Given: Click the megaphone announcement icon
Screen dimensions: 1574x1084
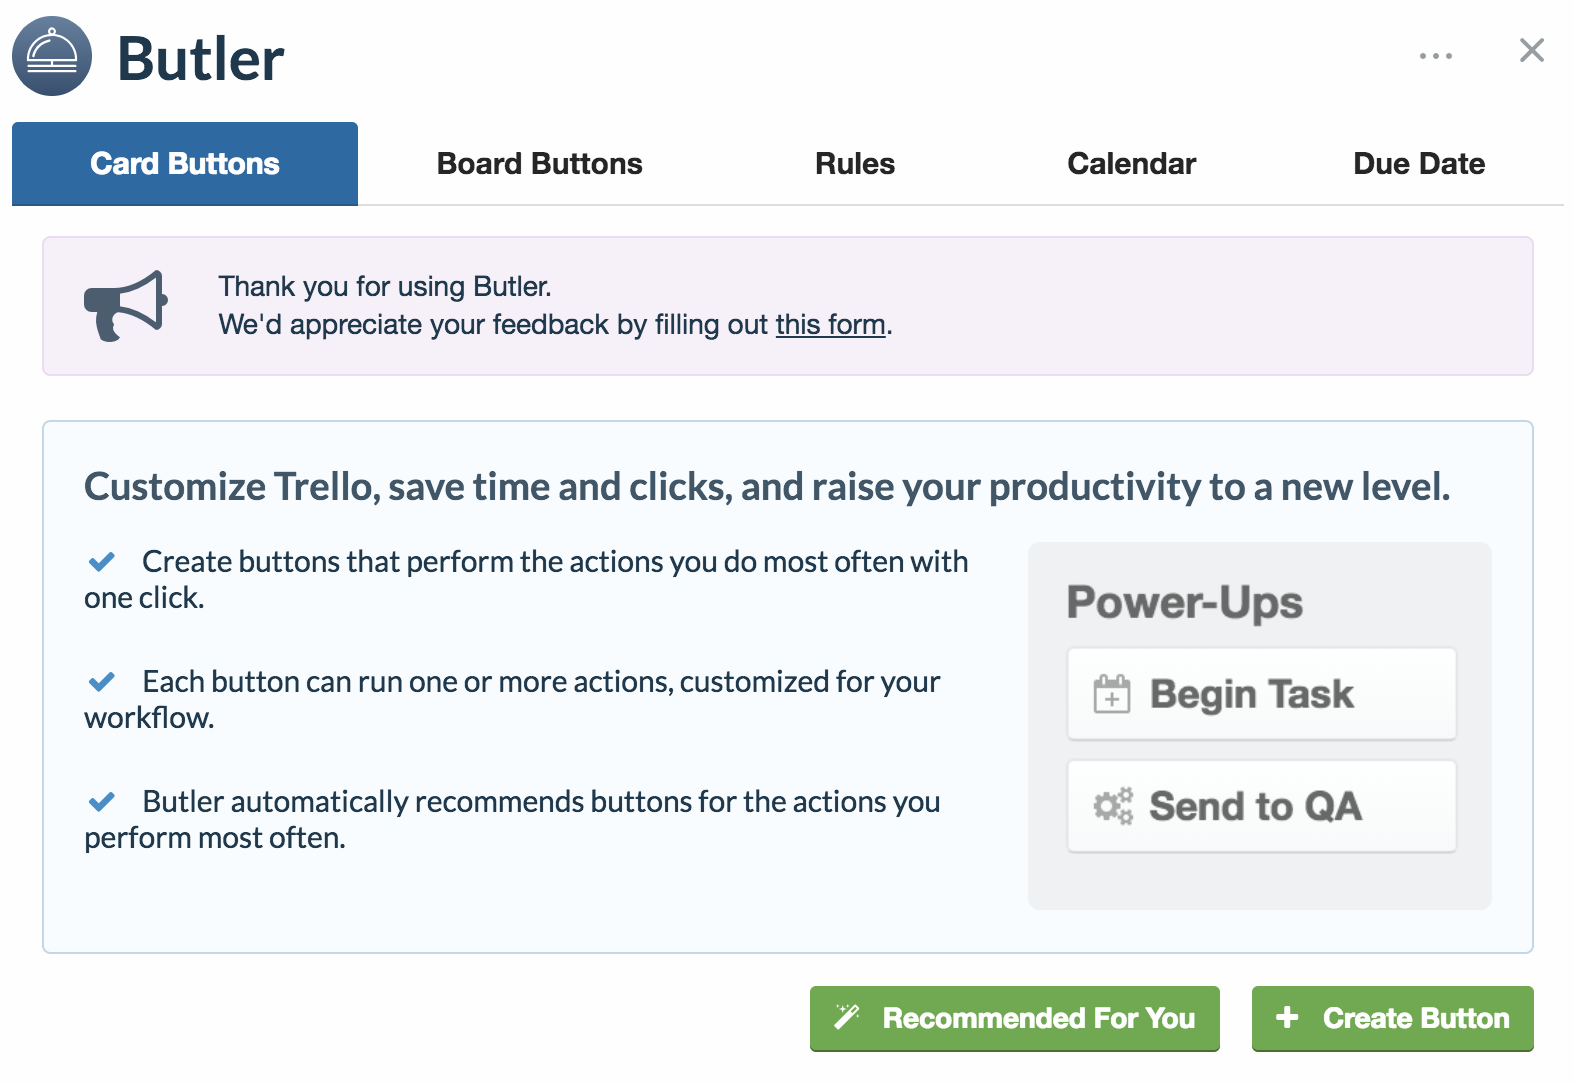Looking at the screenshot, I should point(125,306).
